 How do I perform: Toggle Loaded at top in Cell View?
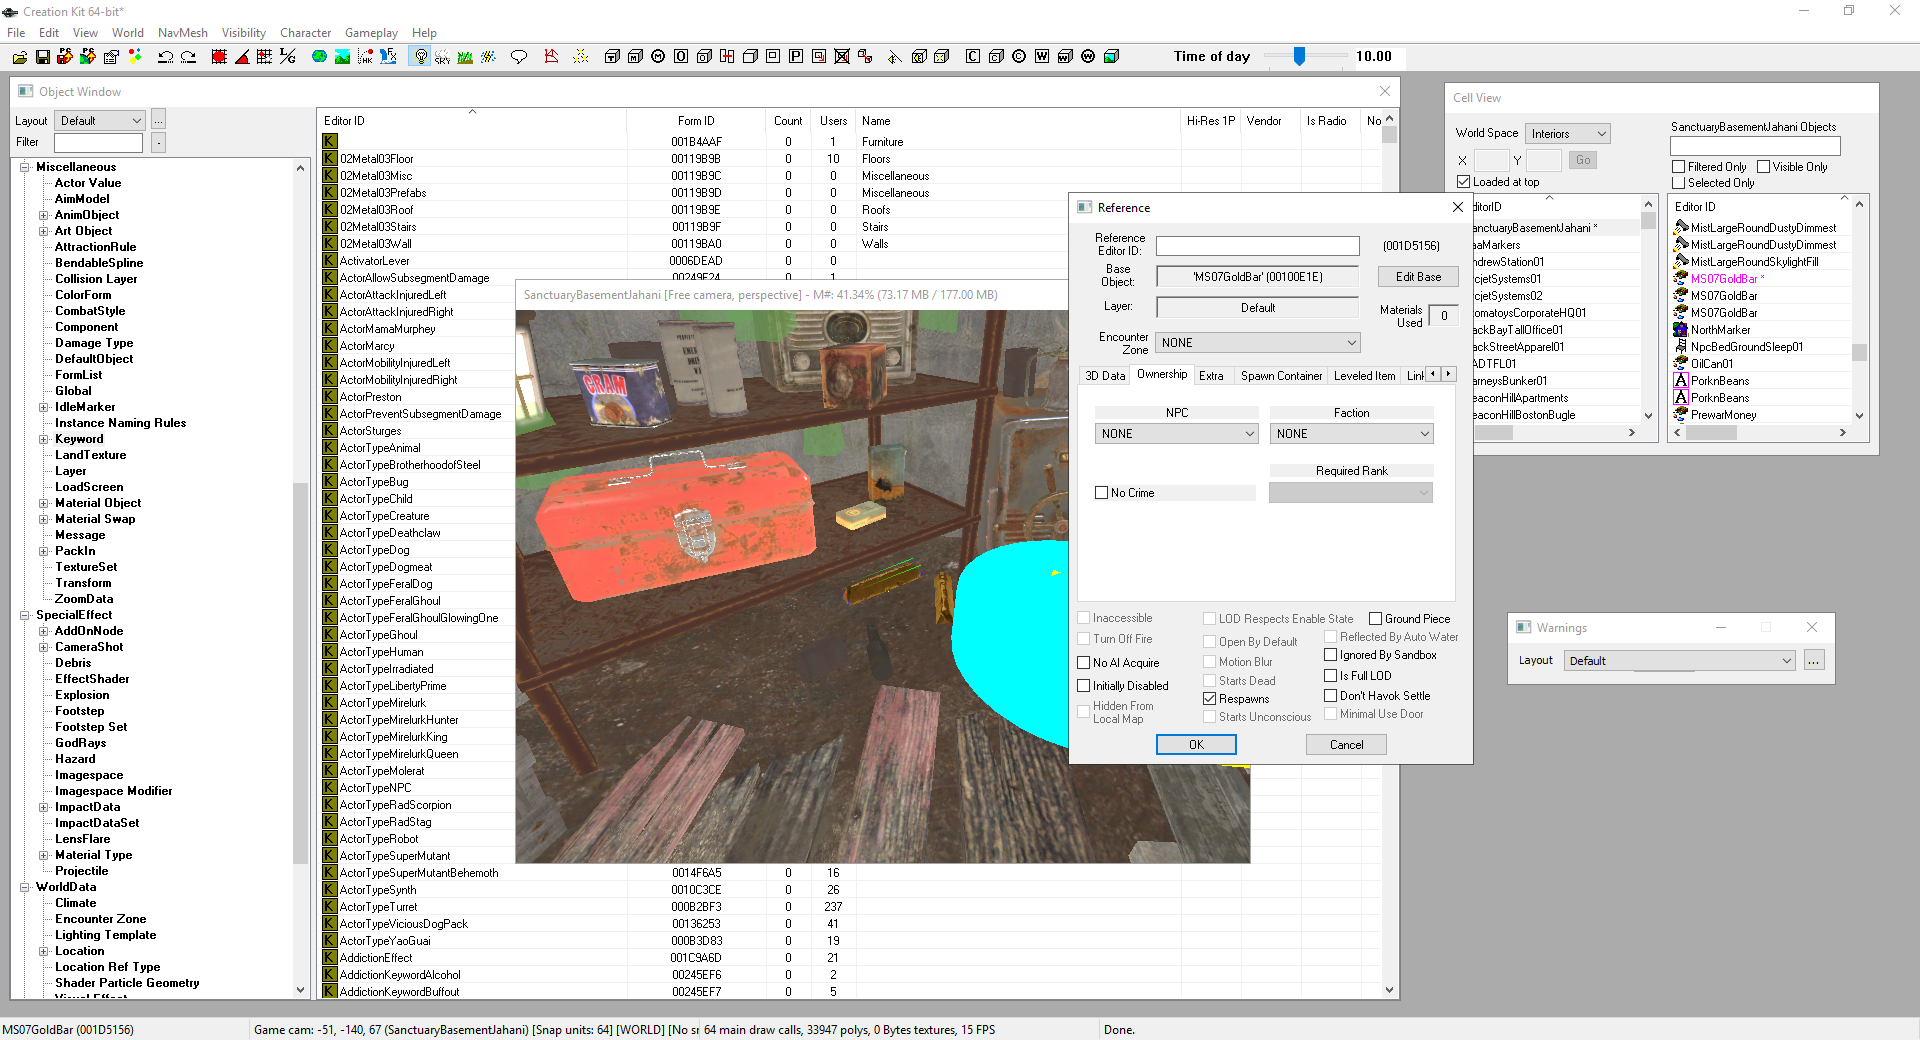coord(1464,182)
